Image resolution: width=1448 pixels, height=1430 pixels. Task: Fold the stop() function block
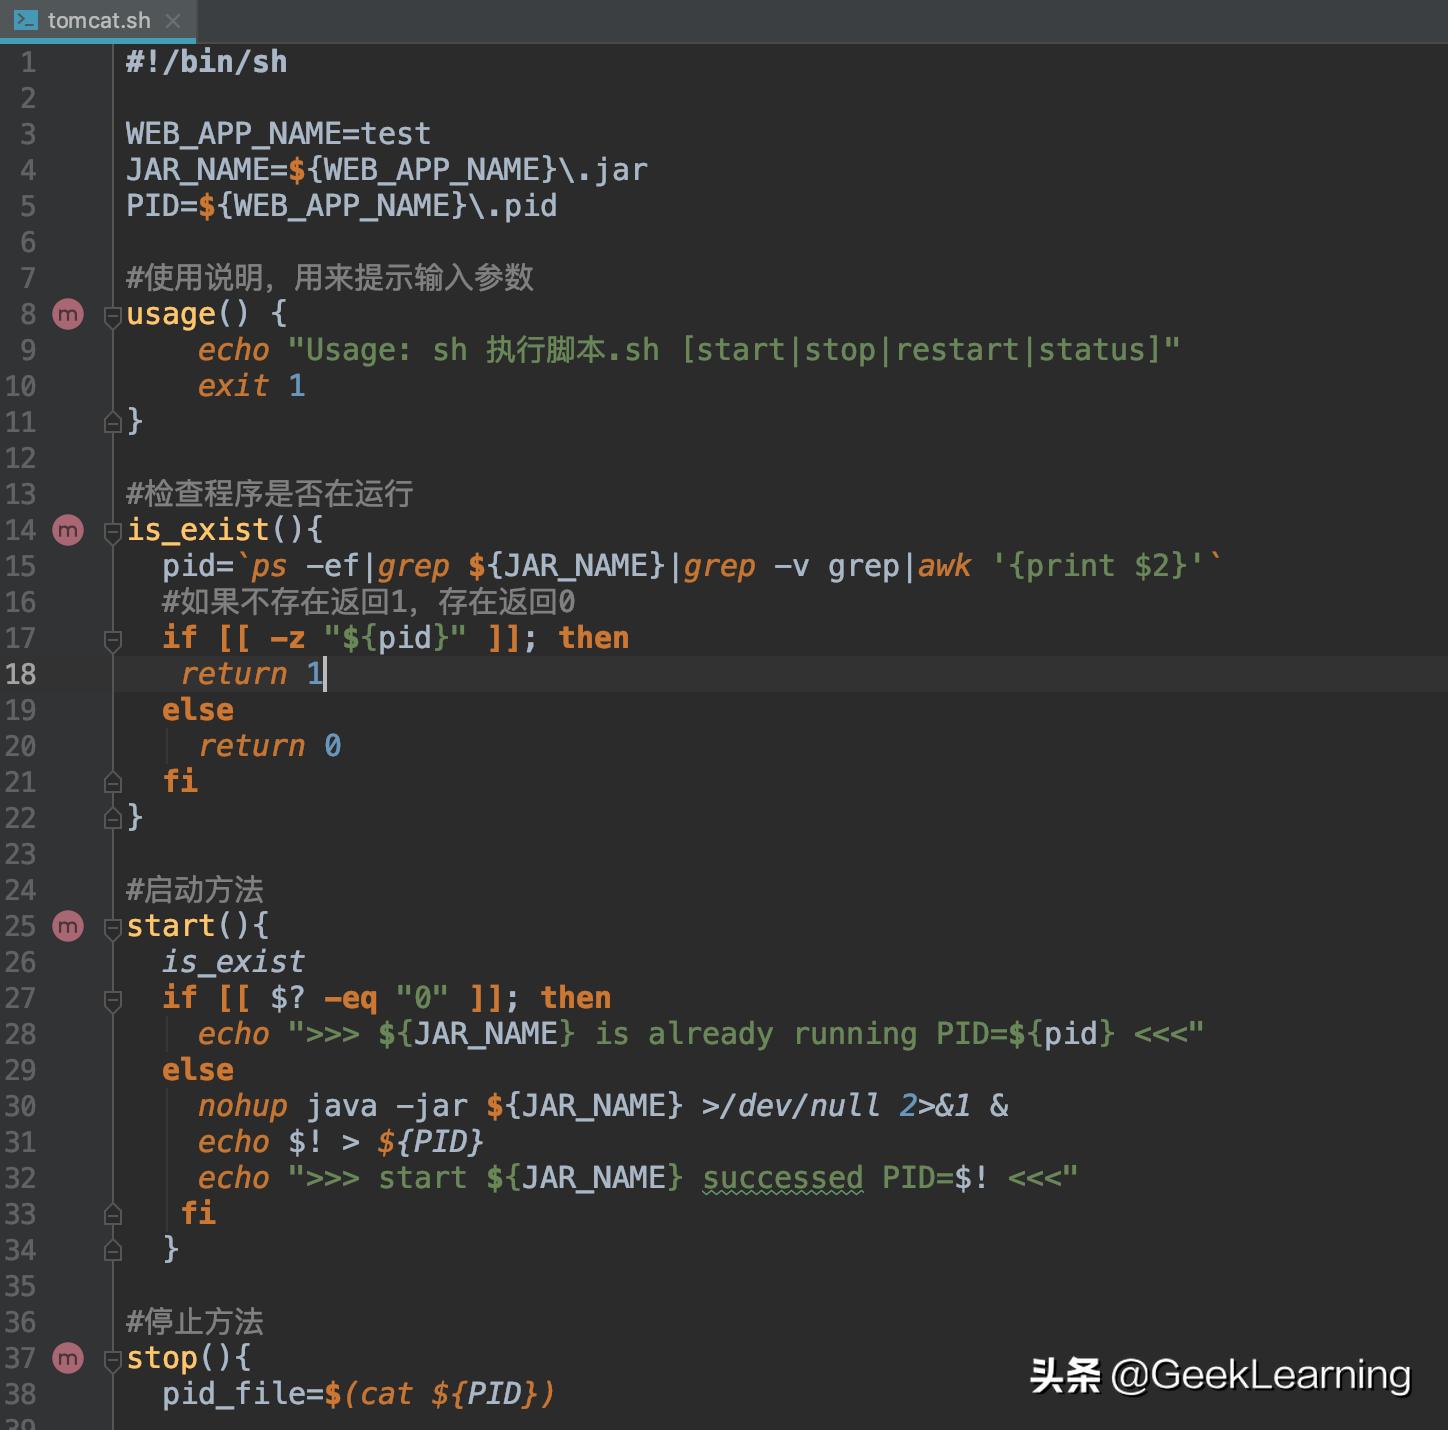click(113, 1359)
